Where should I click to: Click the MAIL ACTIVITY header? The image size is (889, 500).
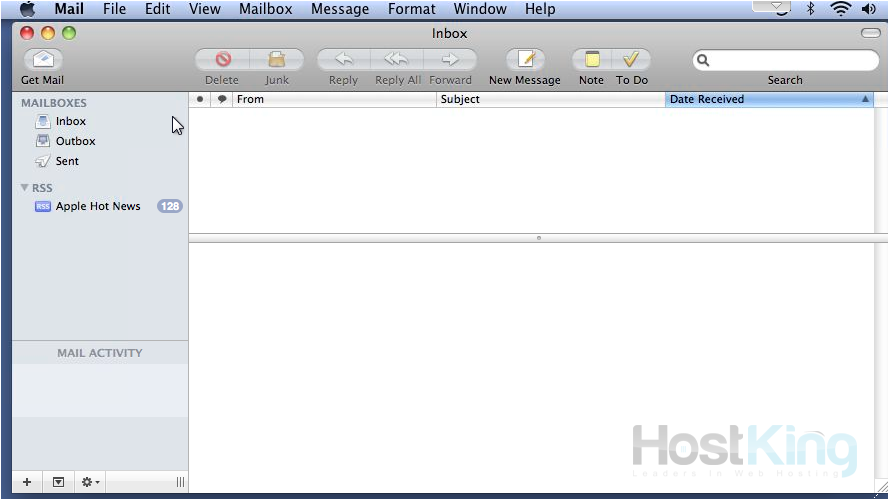point(100,353)
